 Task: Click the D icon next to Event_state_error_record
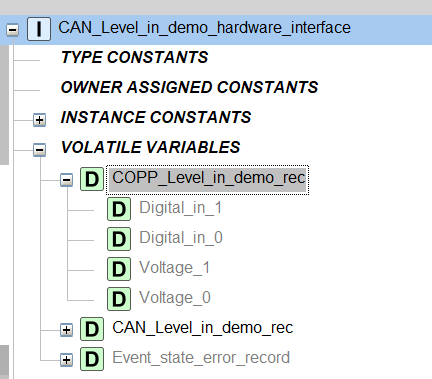[92, 359]
